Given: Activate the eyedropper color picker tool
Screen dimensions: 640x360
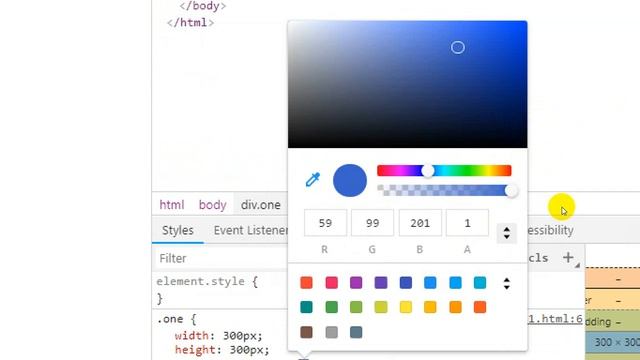Looking at the screenshot, I should [x=313, y=180].
